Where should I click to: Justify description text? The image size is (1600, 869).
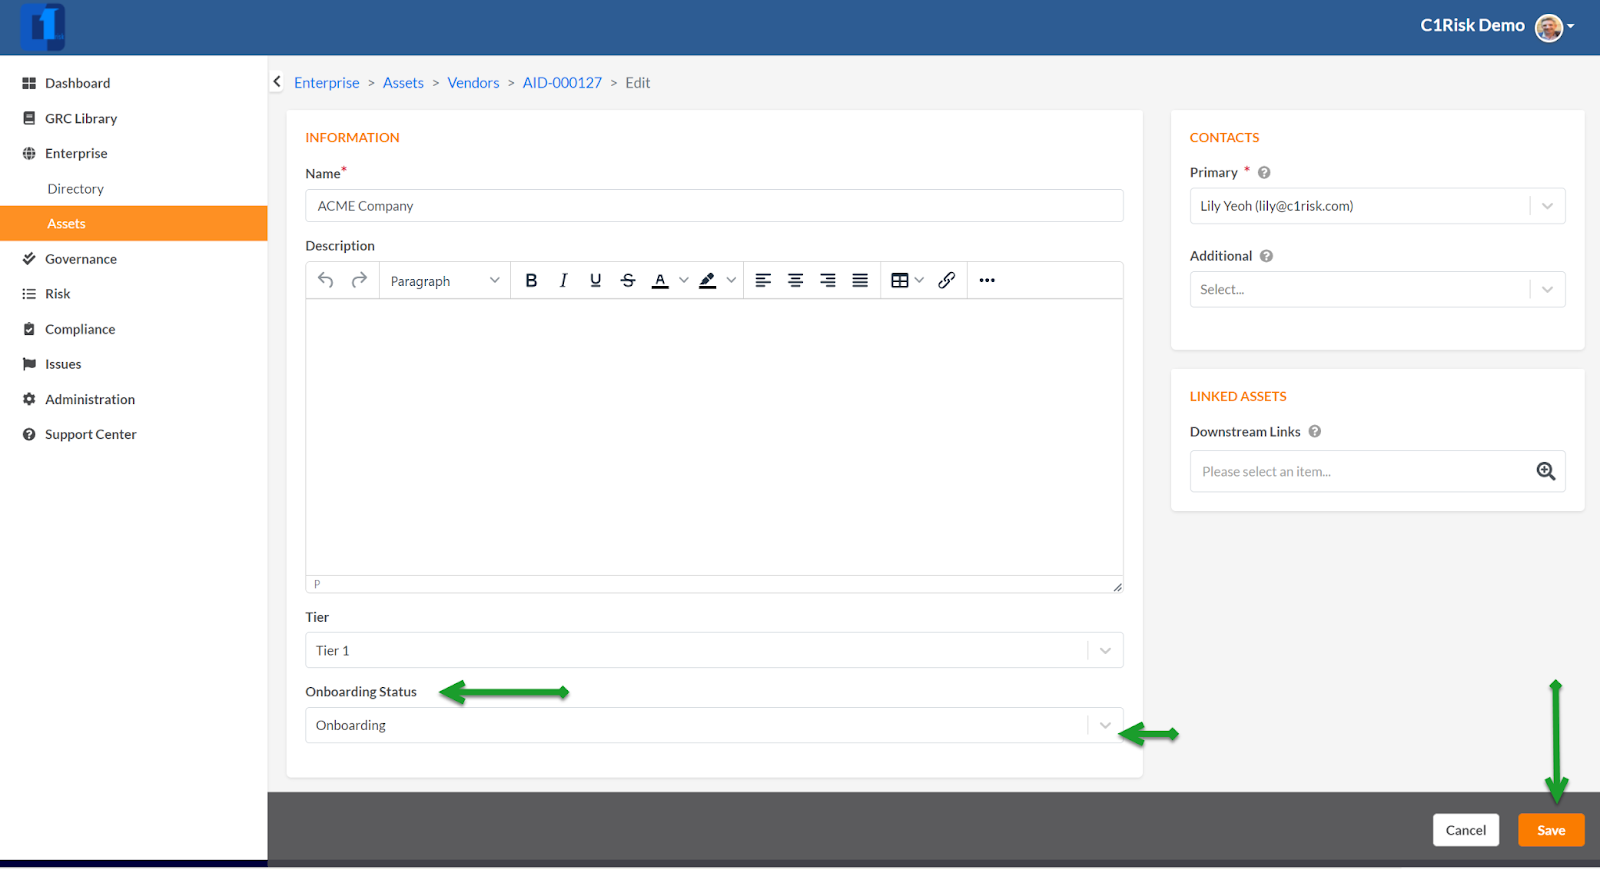pos(860,280)
